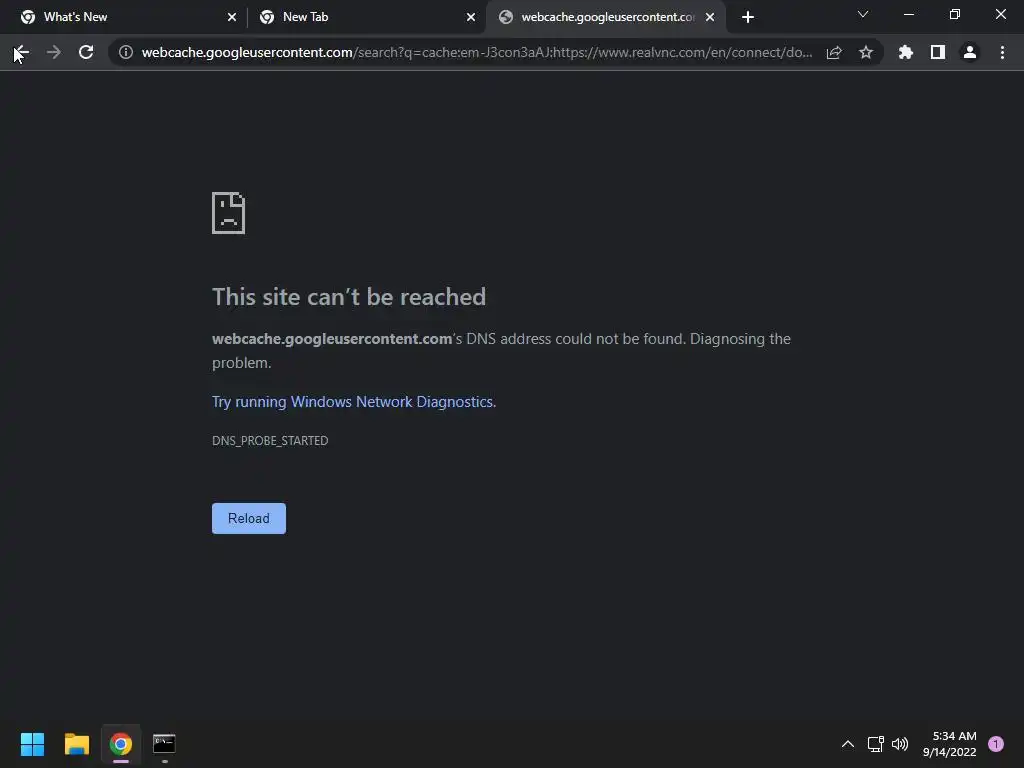This screenshot has width=1024, height=768.
Task: Click the blue Reload button
Action: pyautogui.click(x=249, y=519)
